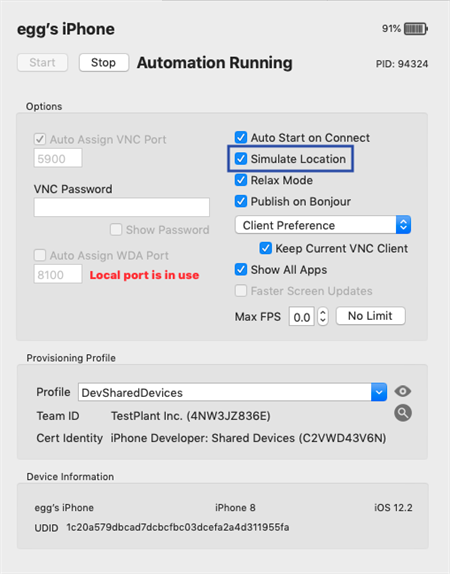Uncheck Keep Current VNC Client

(265, 248)
